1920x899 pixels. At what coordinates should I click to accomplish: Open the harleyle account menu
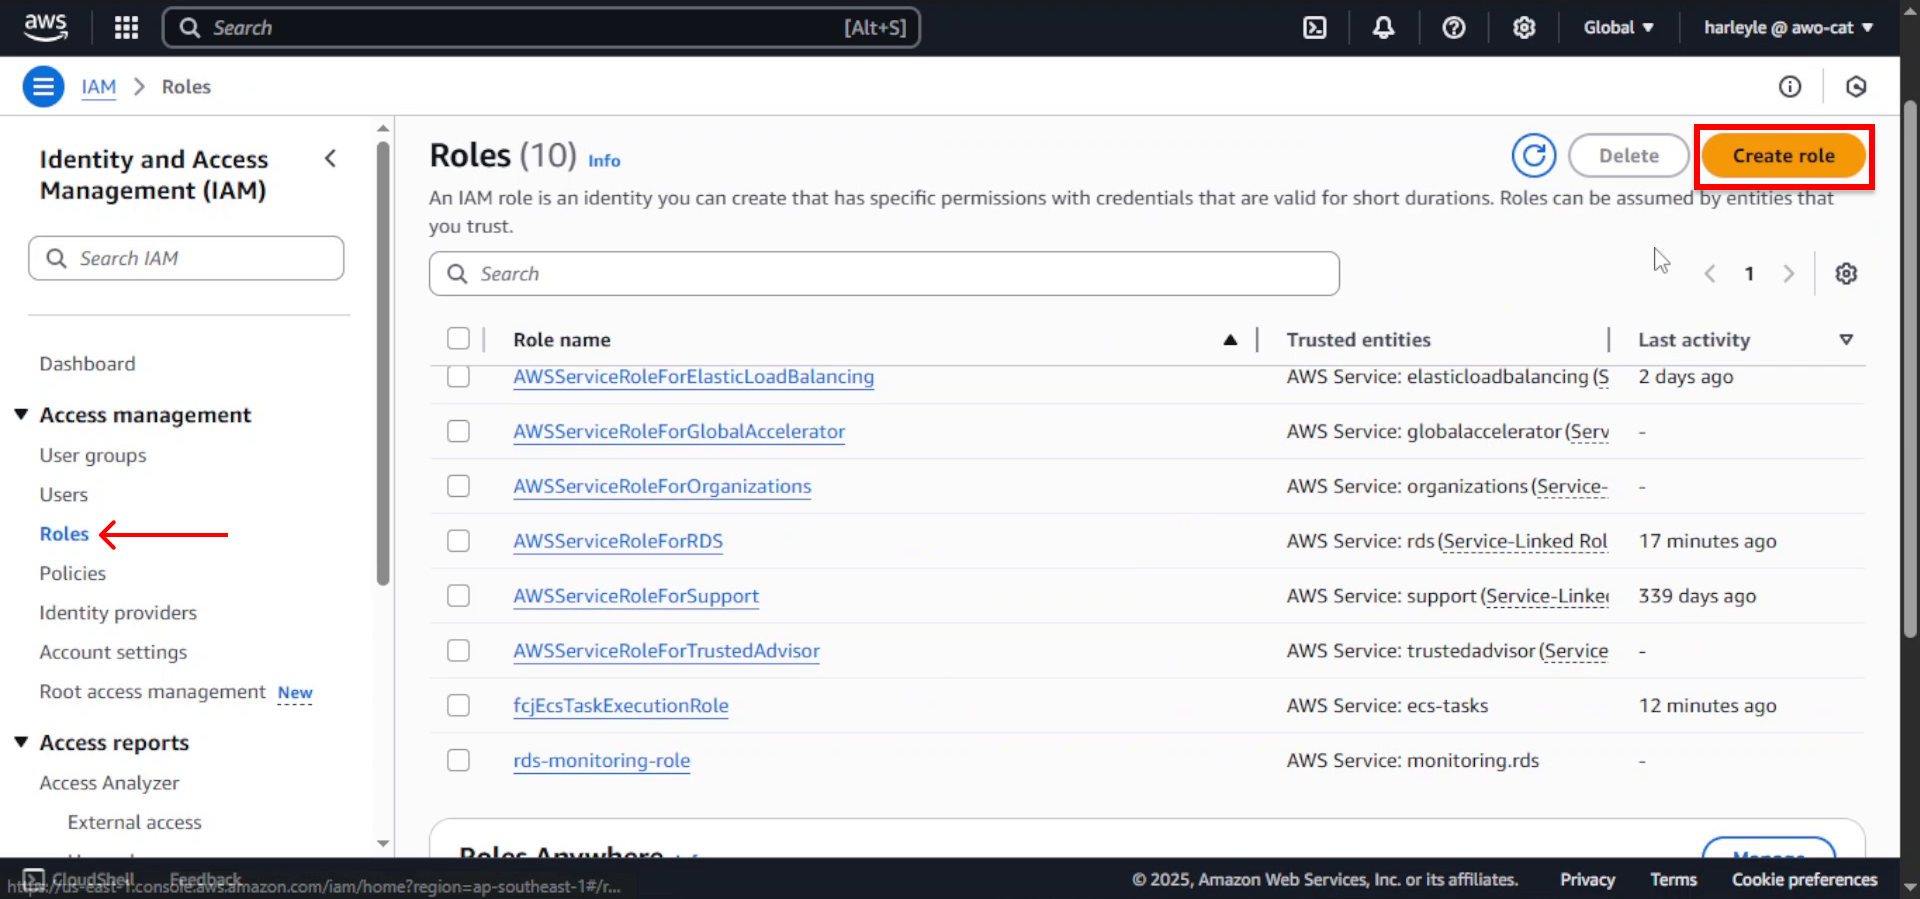click(1788, 27)
